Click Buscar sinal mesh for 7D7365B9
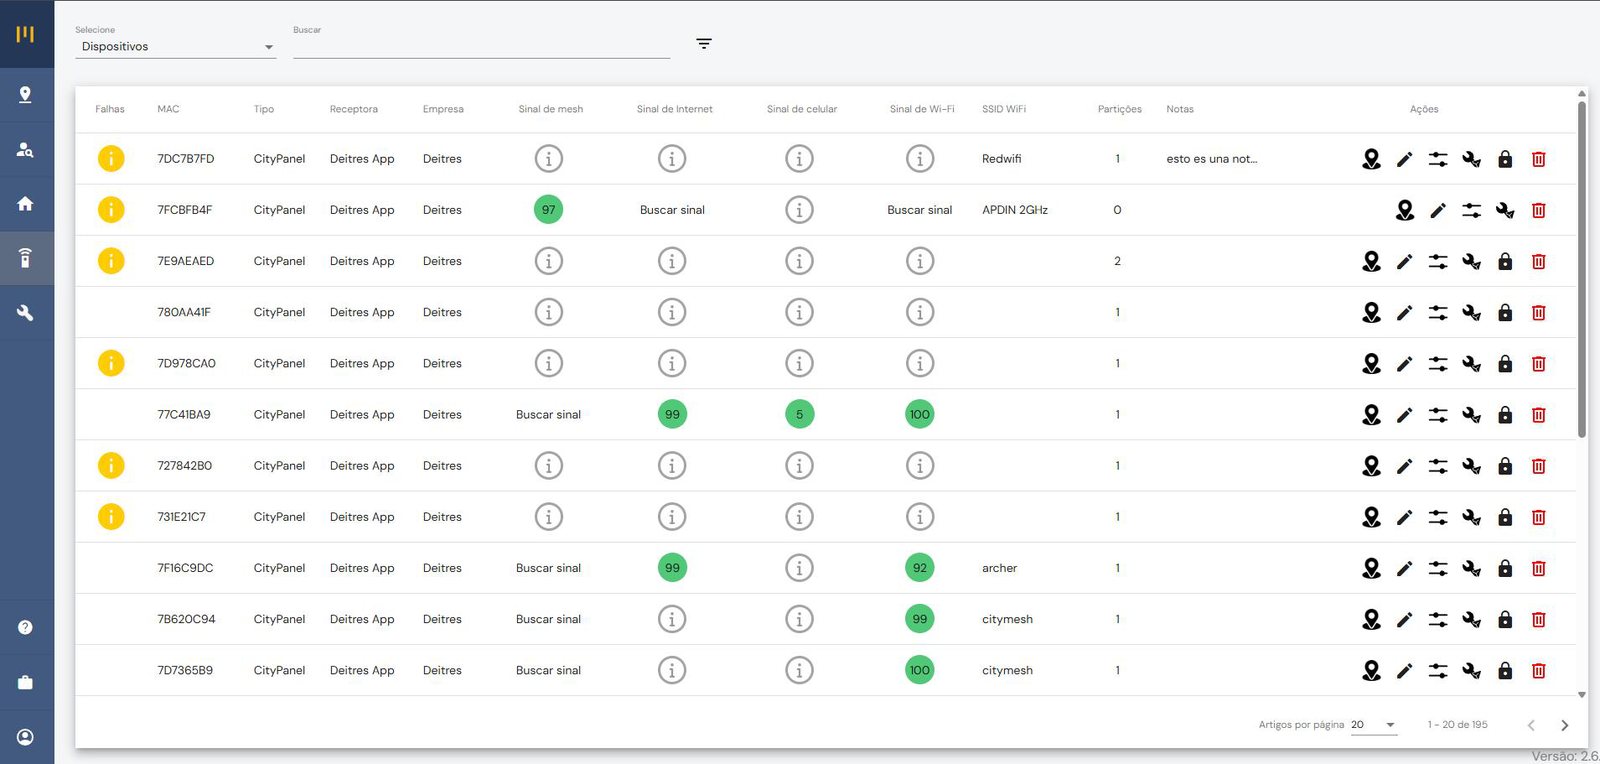The image size is (1600, 764). click(x=548, y=671)
